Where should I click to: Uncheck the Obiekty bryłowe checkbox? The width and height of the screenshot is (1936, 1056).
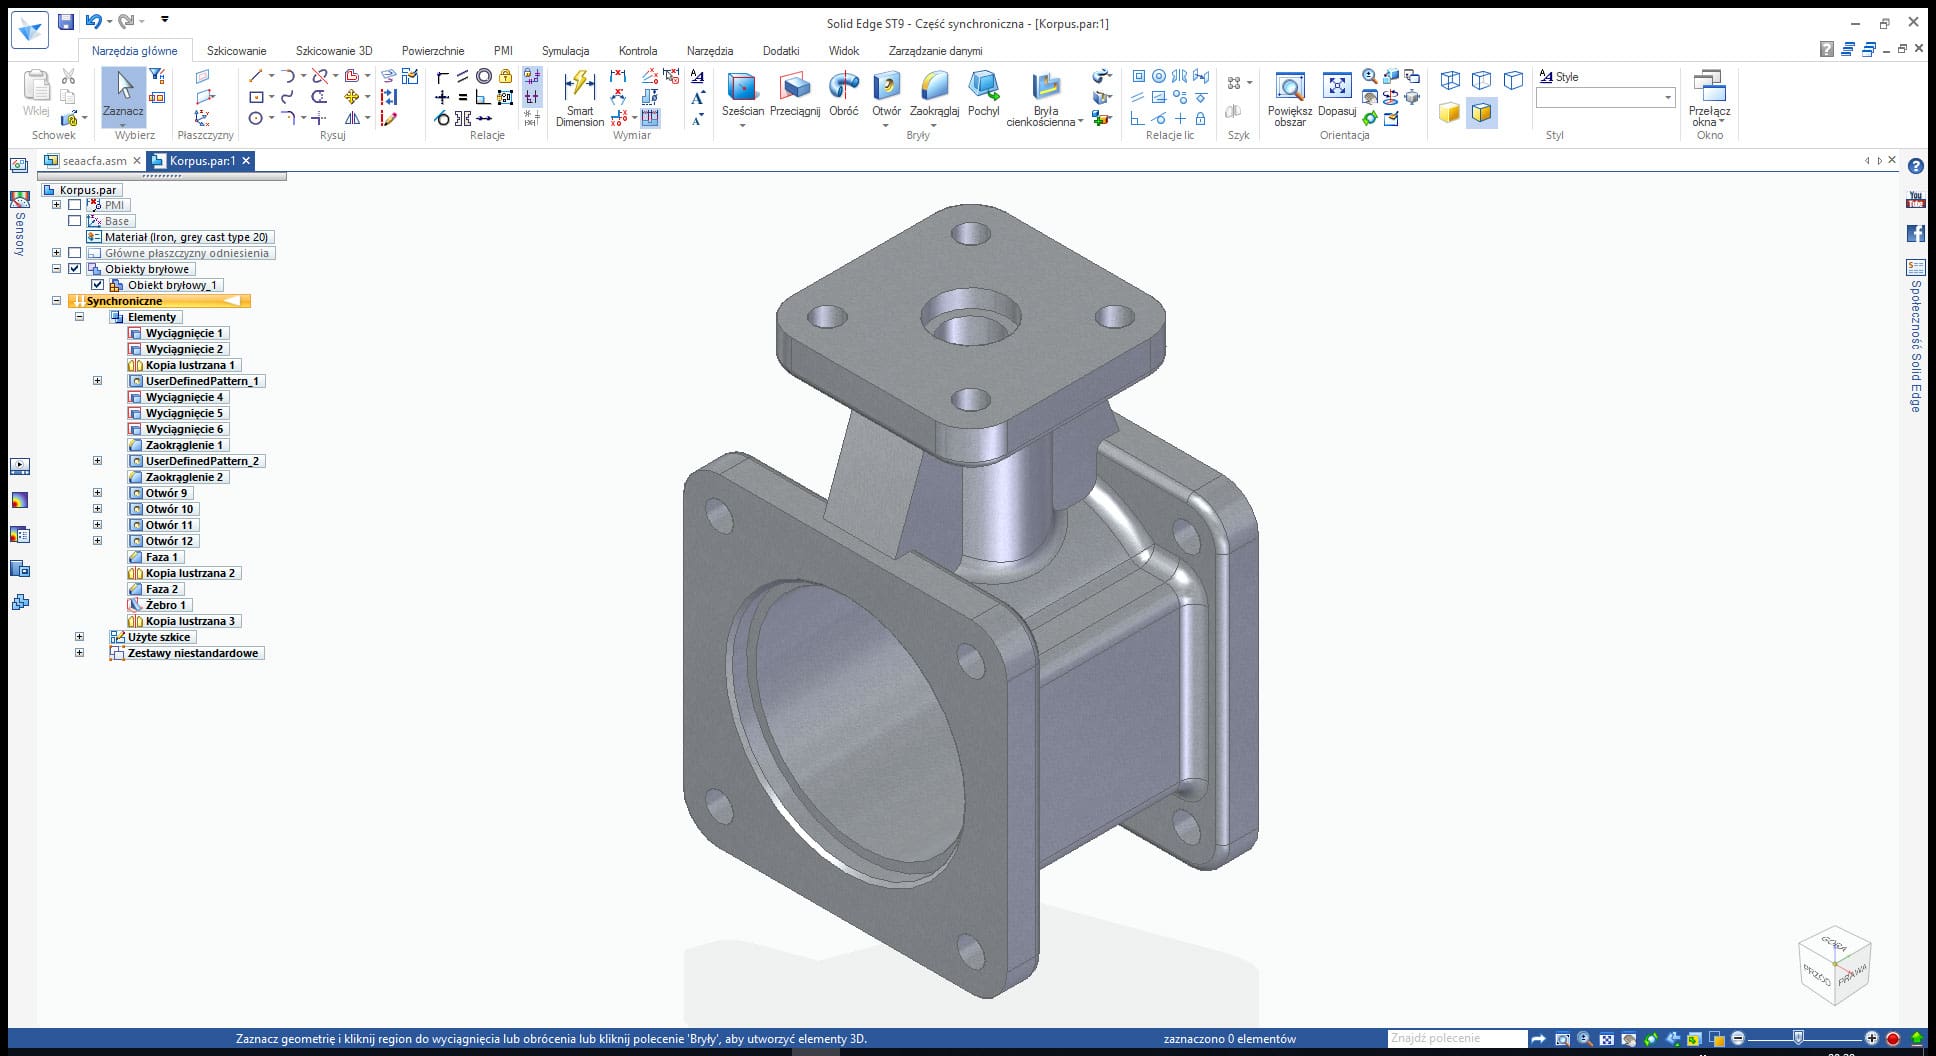pos(75,269)
